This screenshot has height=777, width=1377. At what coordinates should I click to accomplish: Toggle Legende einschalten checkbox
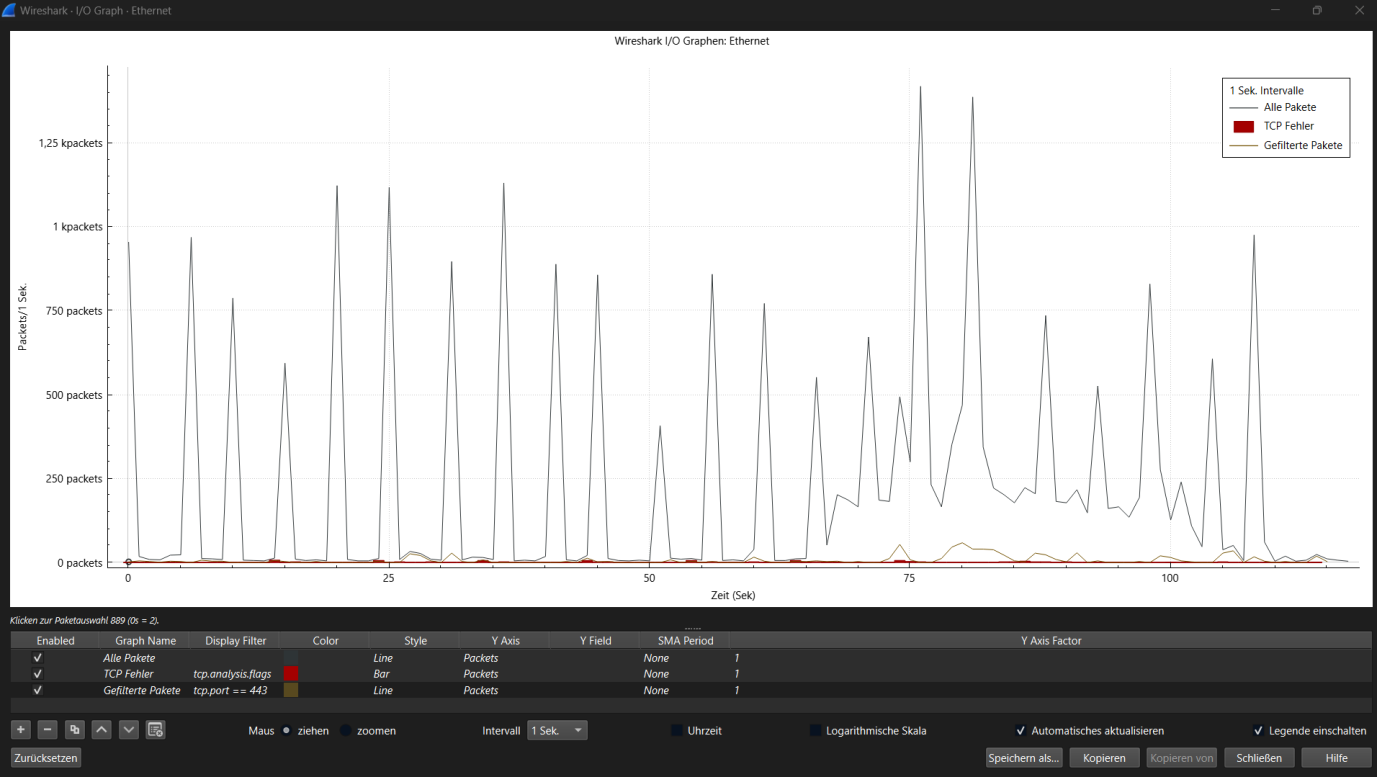click(1259, 731)
